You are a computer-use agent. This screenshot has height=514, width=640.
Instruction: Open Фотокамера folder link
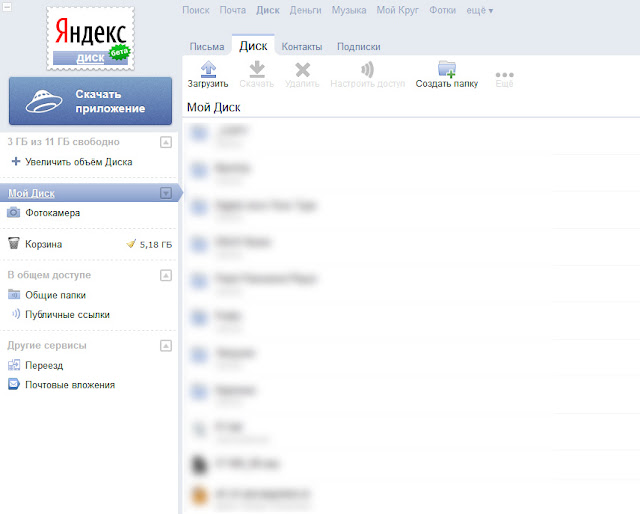pyautogui.click(x=53, y=213)
